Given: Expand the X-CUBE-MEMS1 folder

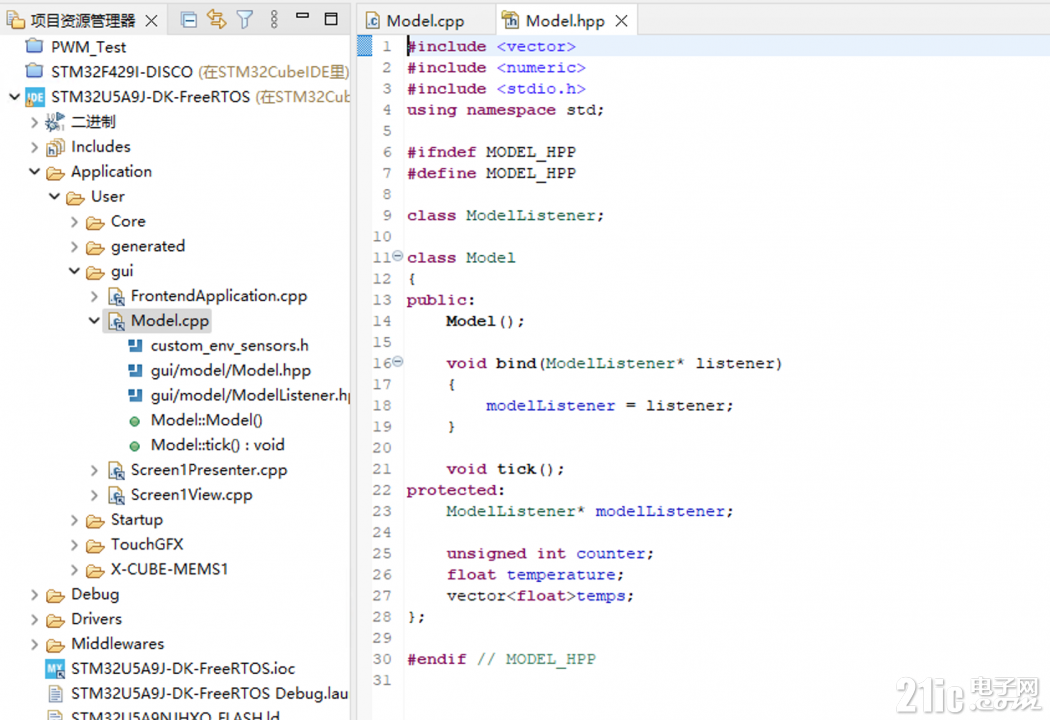Looking at the screenshot, I should (74, 569).
